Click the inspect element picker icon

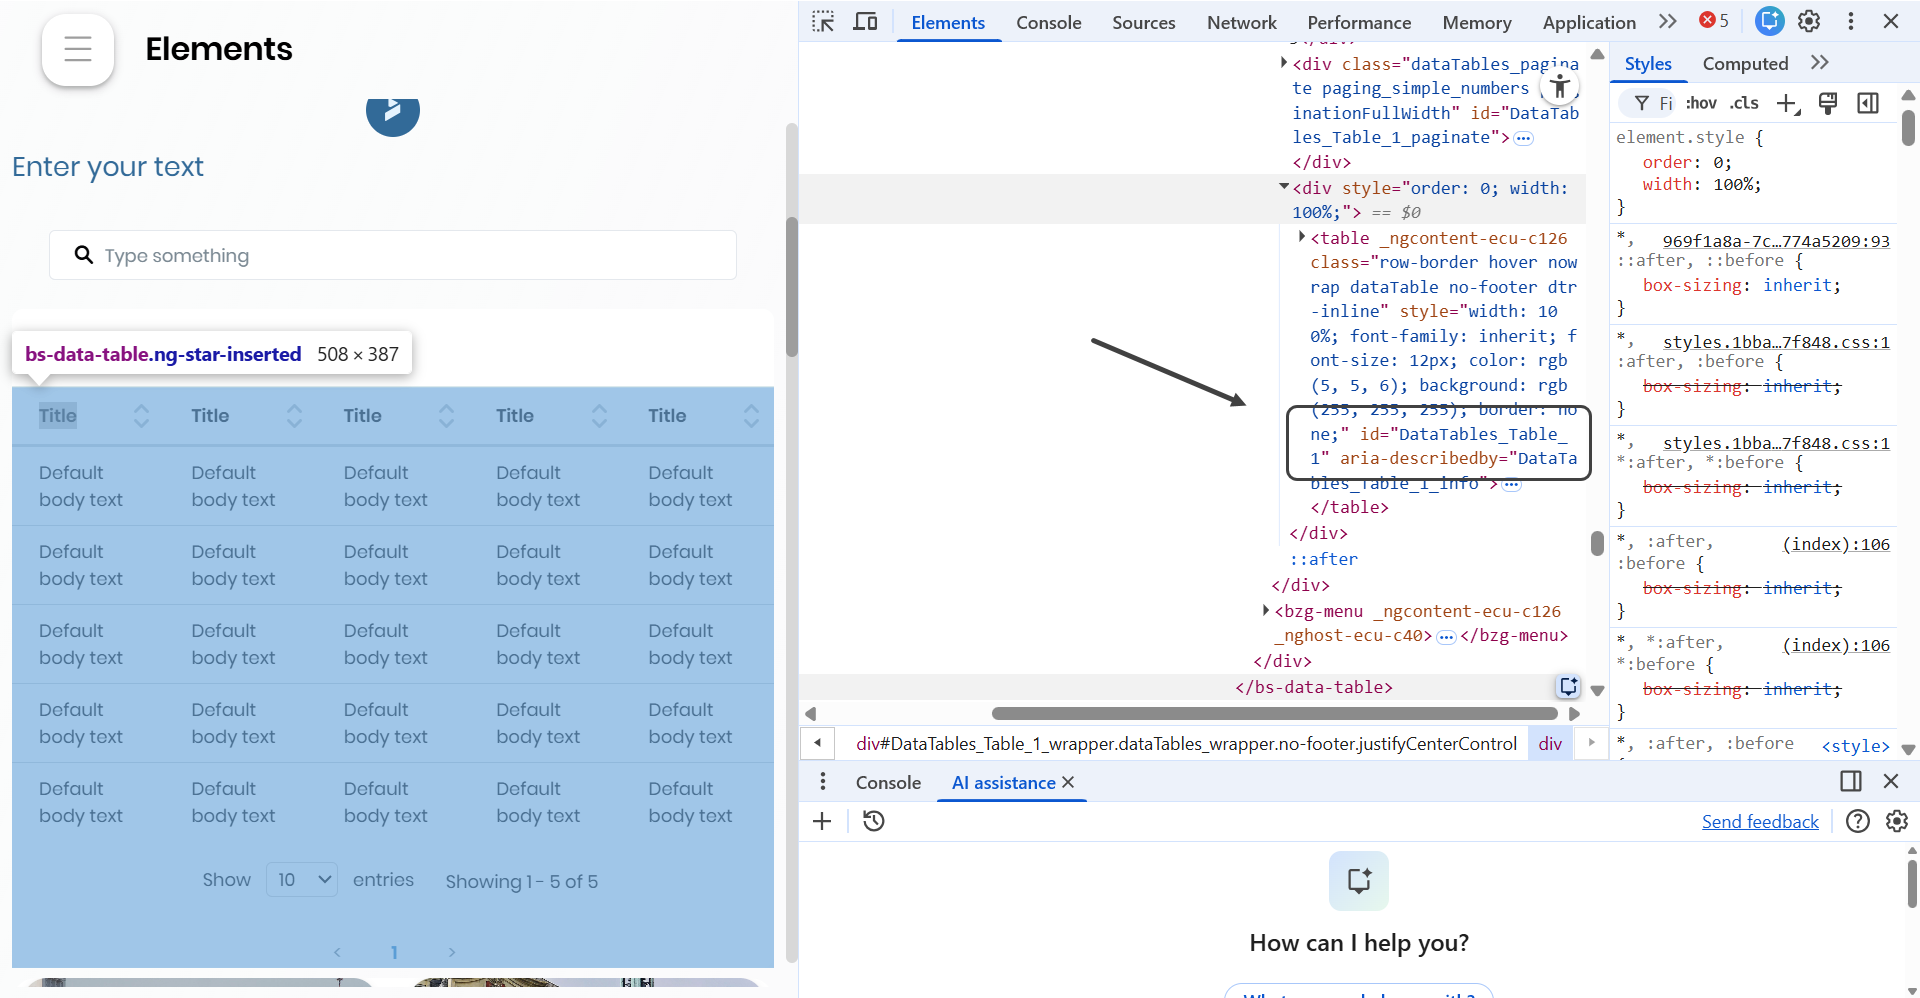tap(823, 22)
